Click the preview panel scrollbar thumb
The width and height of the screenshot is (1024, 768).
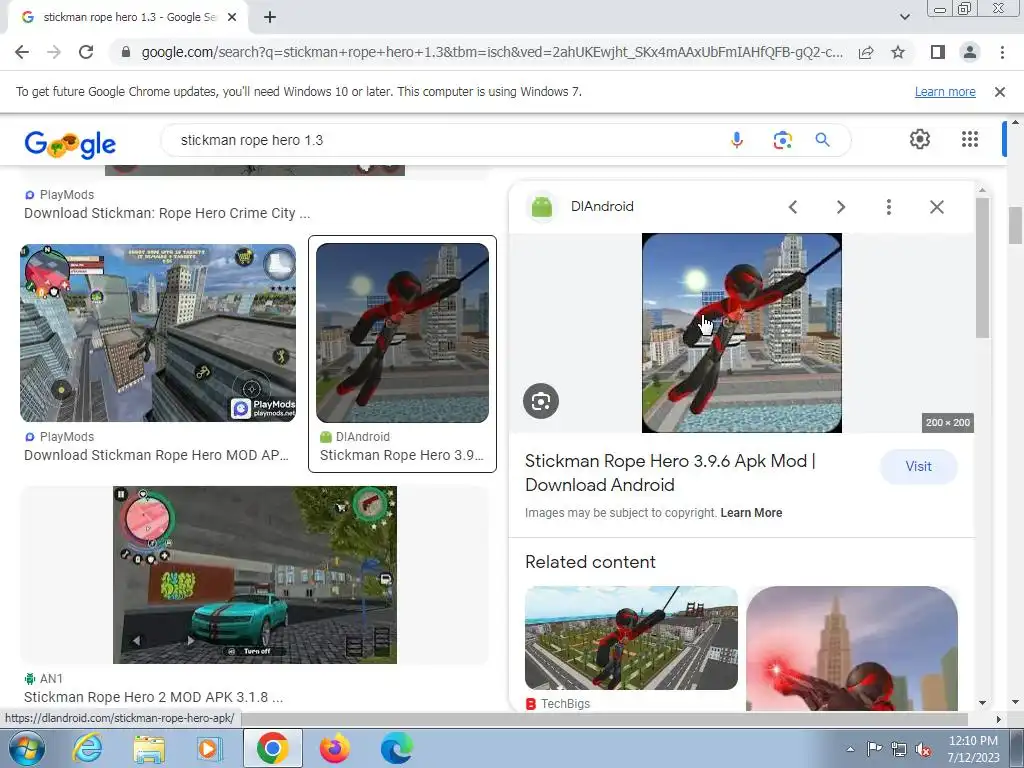tap(982, 268)
